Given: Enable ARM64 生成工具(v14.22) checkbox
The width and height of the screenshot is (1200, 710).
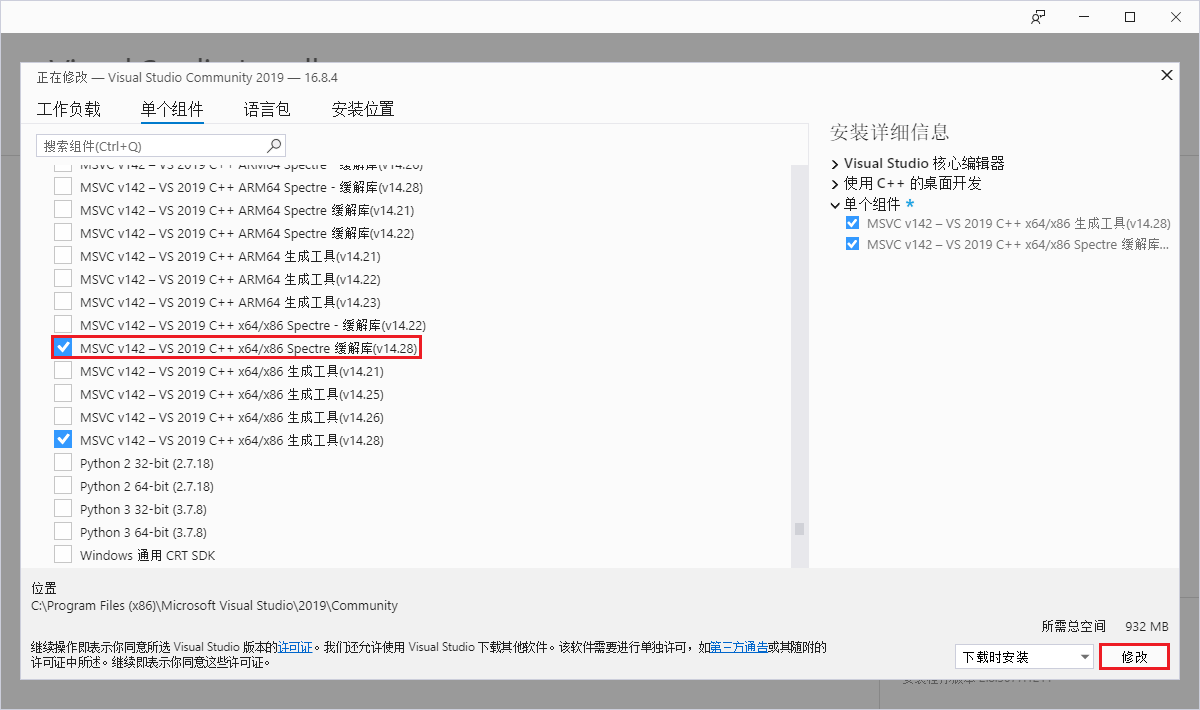Looking at the screenshot, I should (63, 279).
